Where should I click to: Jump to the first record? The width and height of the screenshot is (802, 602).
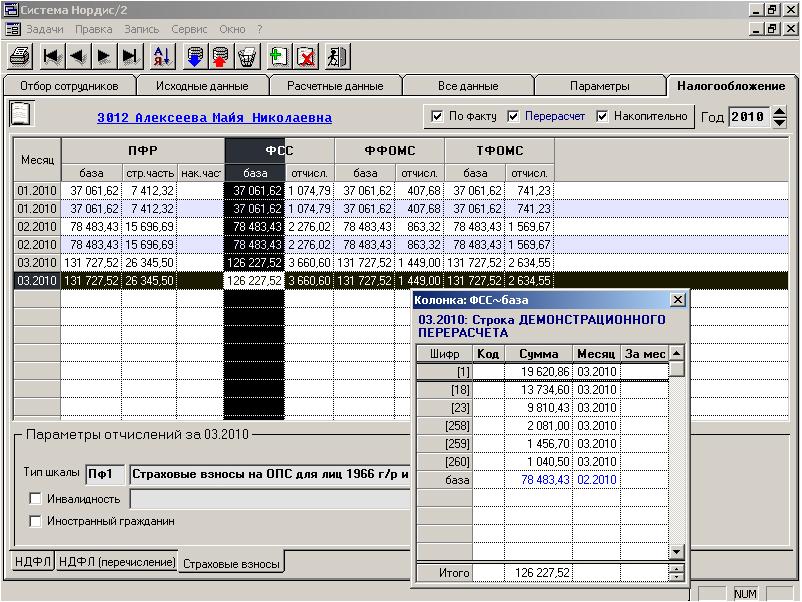click(x=52, y=56)
